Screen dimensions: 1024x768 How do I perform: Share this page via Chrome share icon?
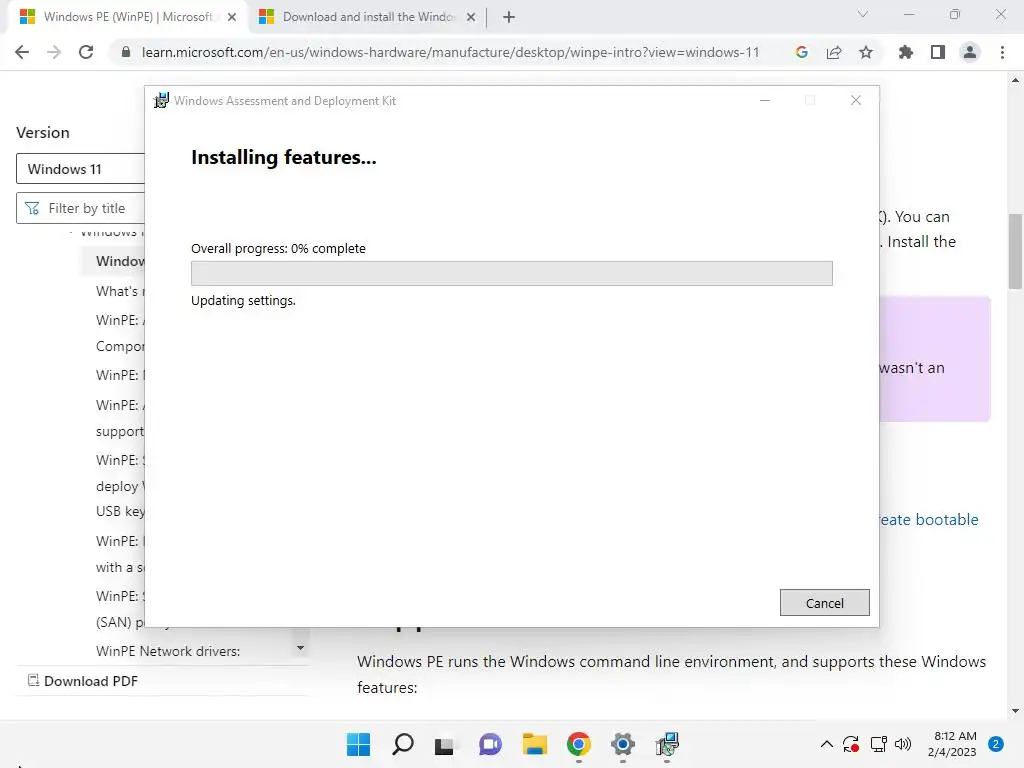click(834, 52)
